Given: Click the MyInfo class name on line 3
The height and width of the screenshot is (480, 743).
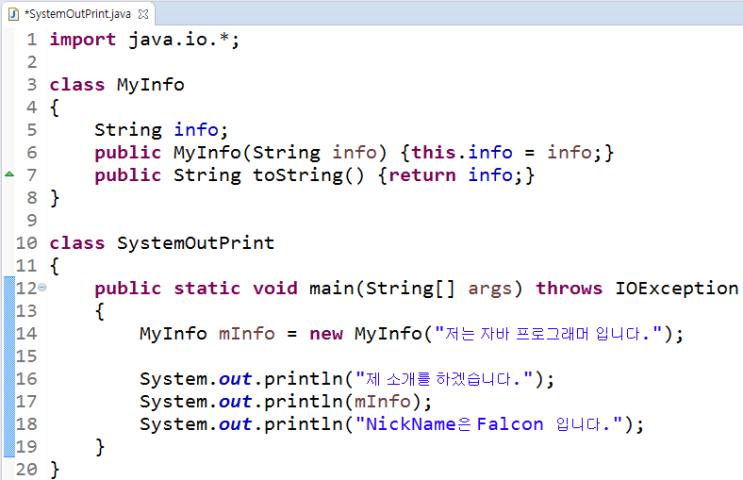Looking at the screenshot, I should click(x=150, y=85).
